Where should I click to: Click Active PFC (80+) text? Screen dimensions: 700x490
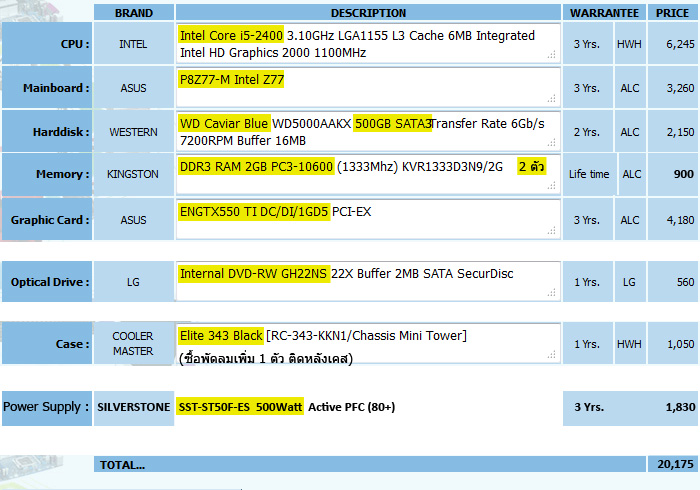[352, 407]
